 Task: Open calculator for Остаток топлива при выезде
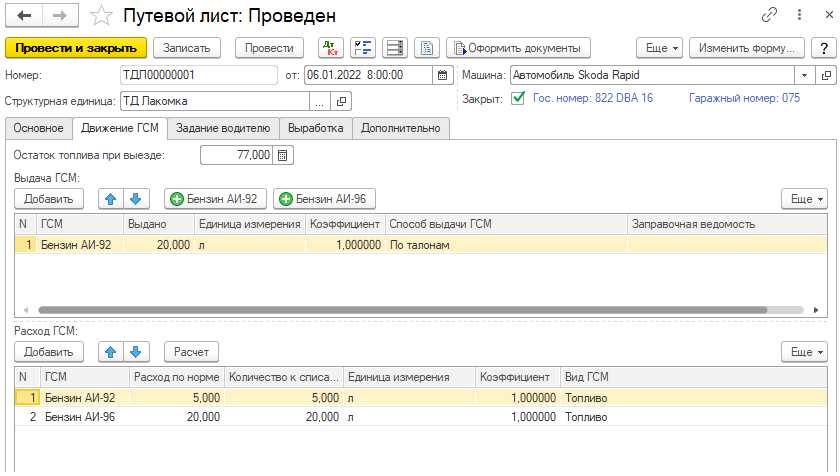(x=283, y=155)
